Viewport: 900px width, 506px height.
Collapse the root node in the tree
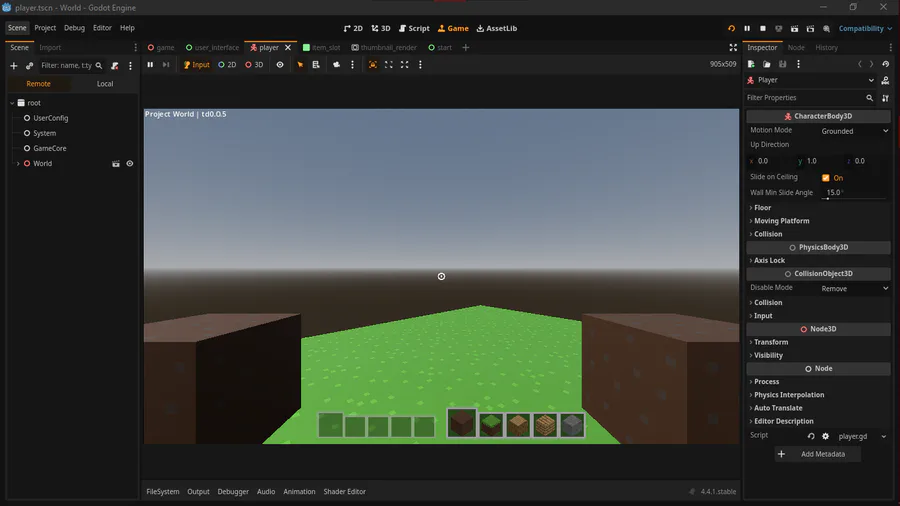coord(12,103)
